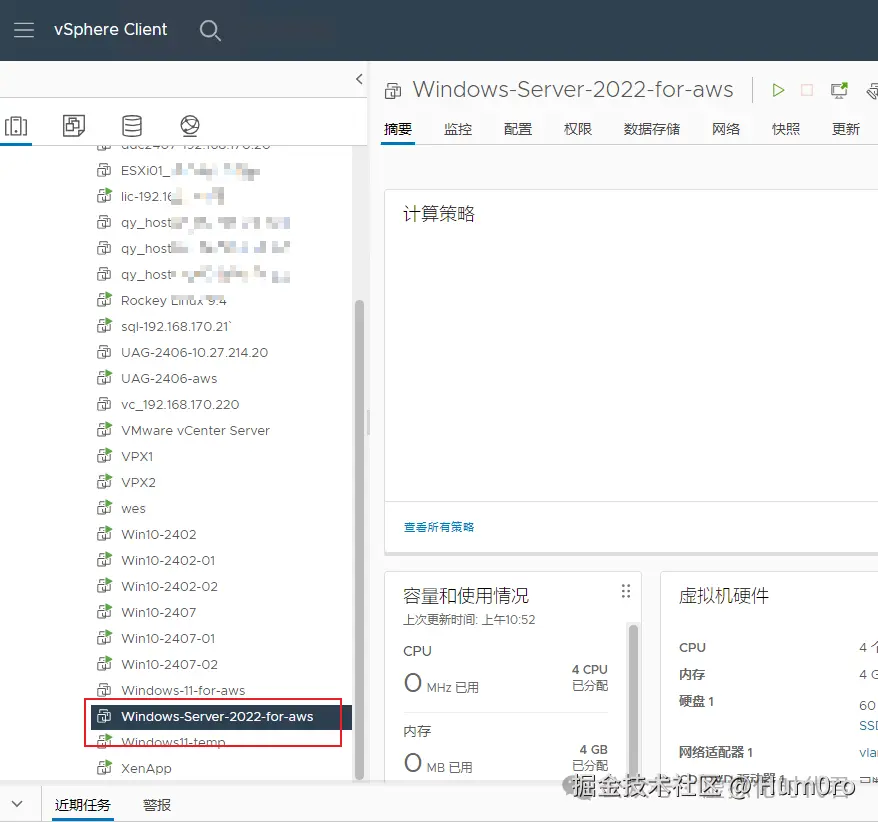Switch to Storage view icon
The image size is (878, 822).
[x=132, y=125]
